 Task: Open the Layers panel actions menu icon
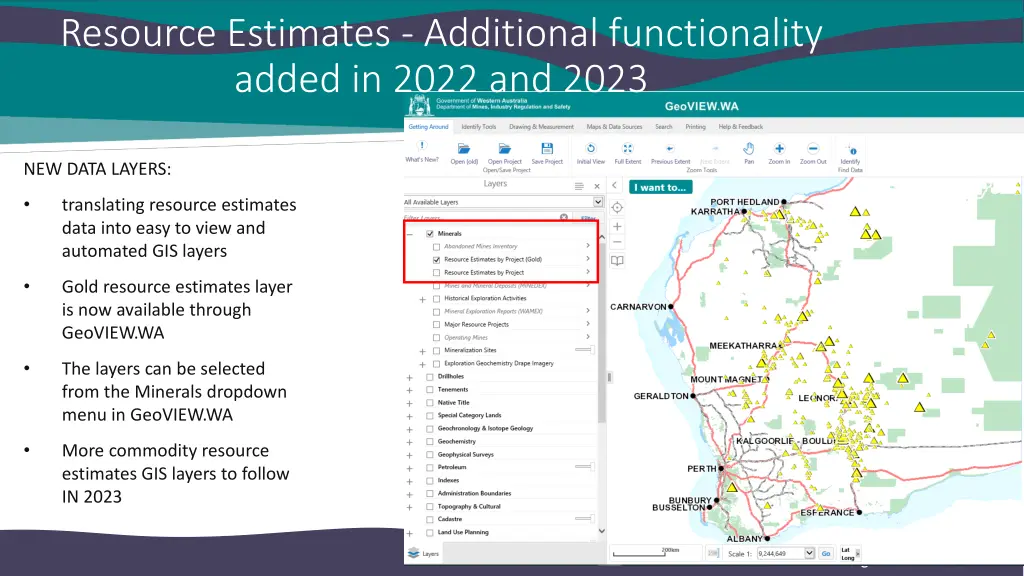click(x=579, y=186)
